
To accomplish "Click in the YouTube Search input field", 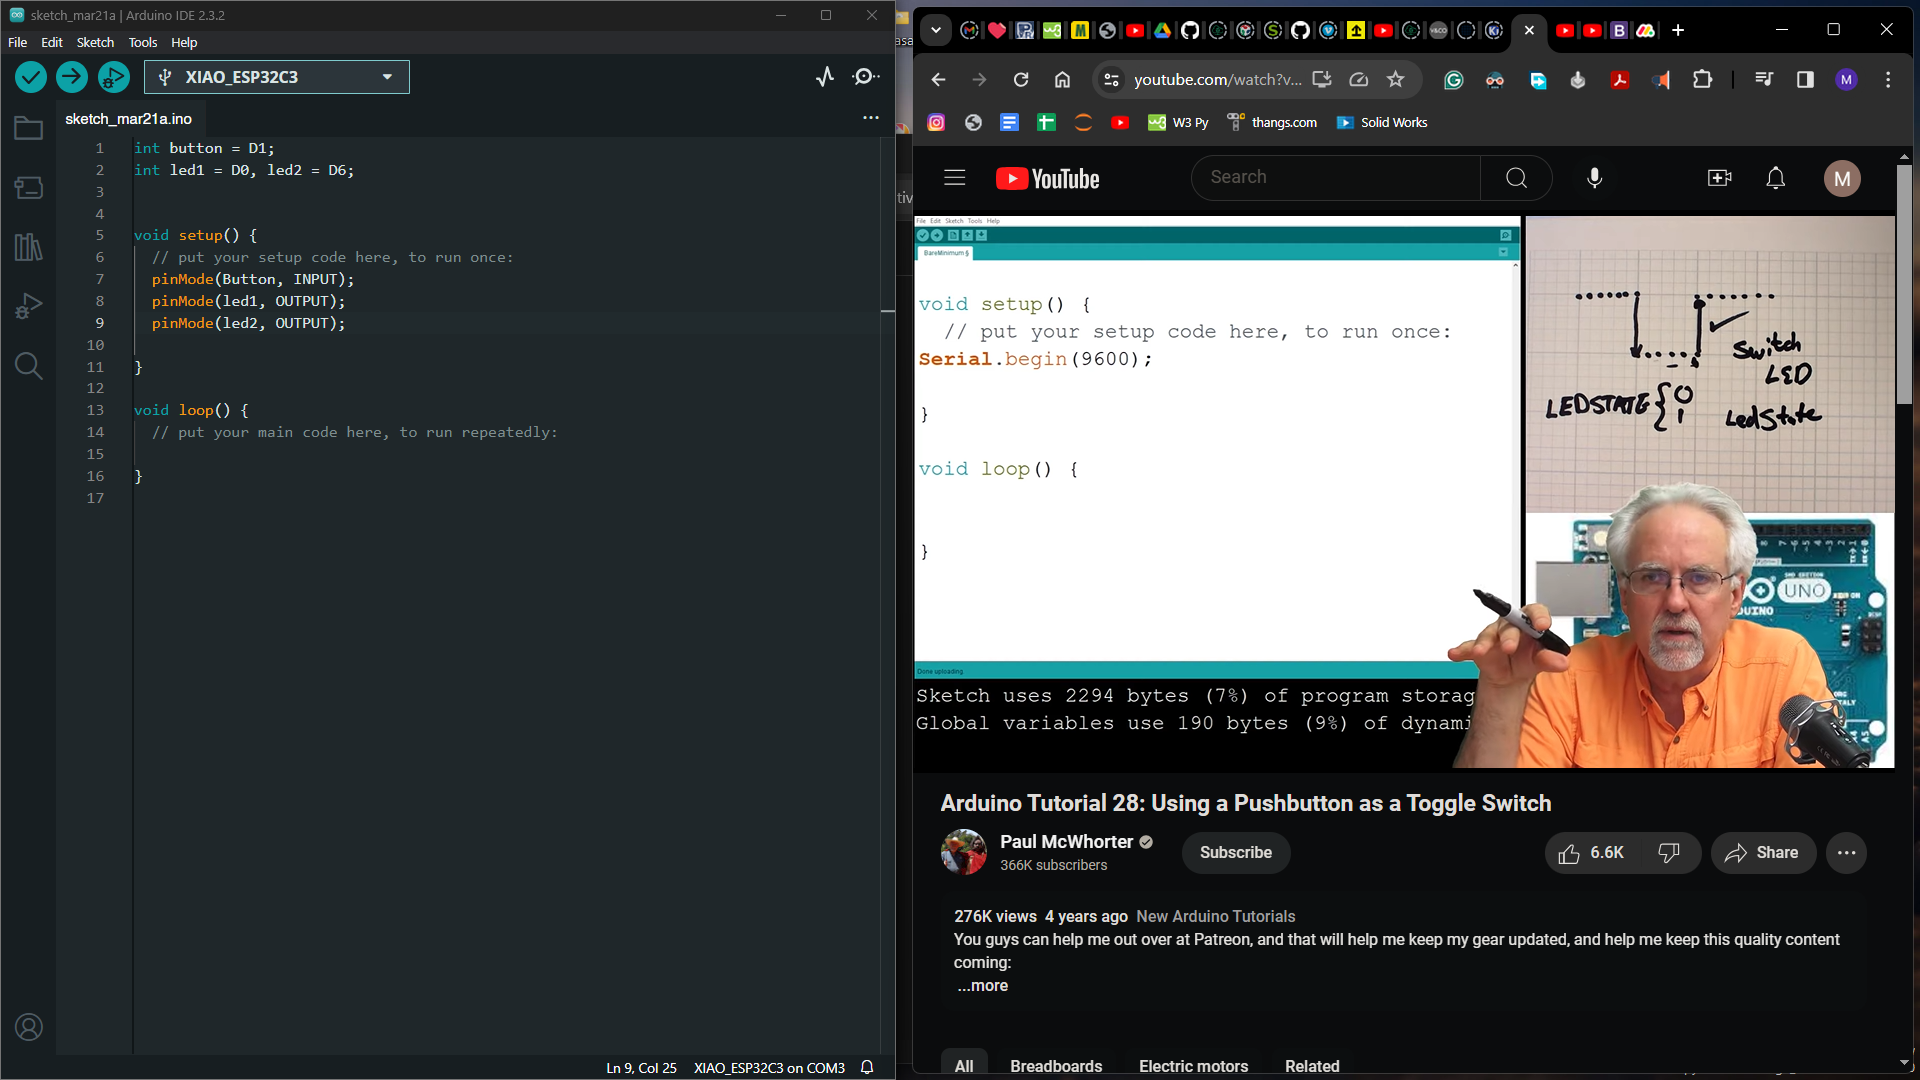I will pos(1335,178).
